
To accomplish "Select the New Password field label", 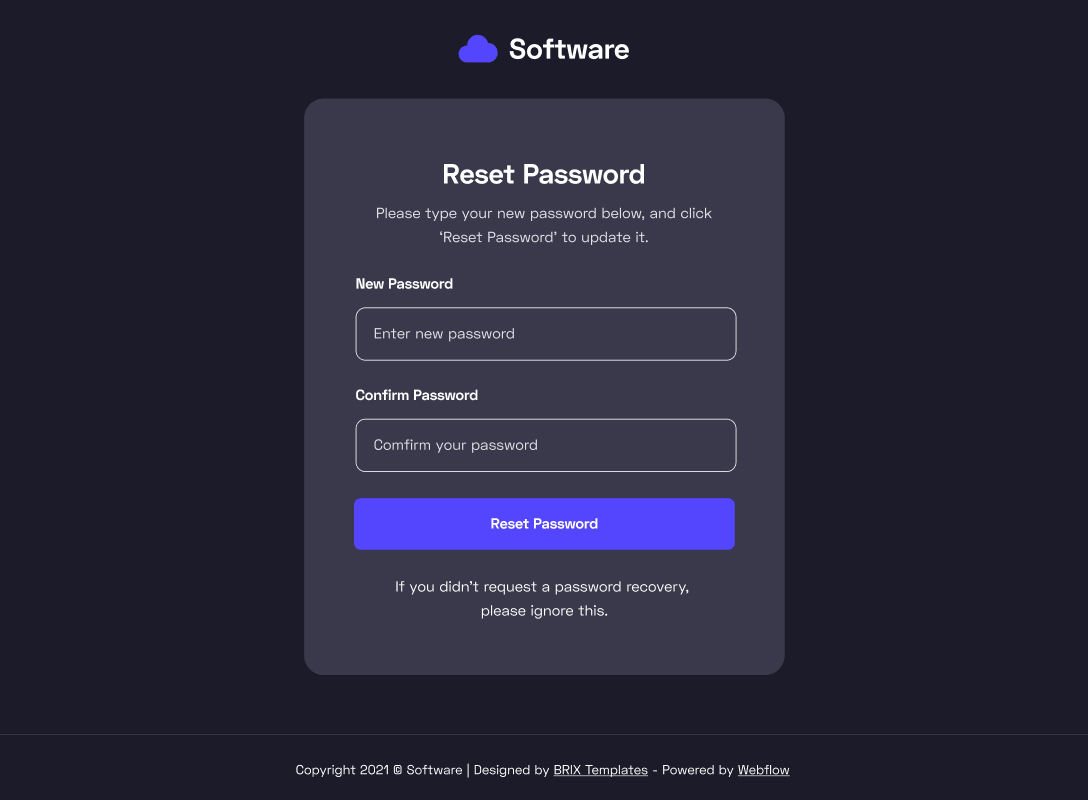I will pos(404,284).
